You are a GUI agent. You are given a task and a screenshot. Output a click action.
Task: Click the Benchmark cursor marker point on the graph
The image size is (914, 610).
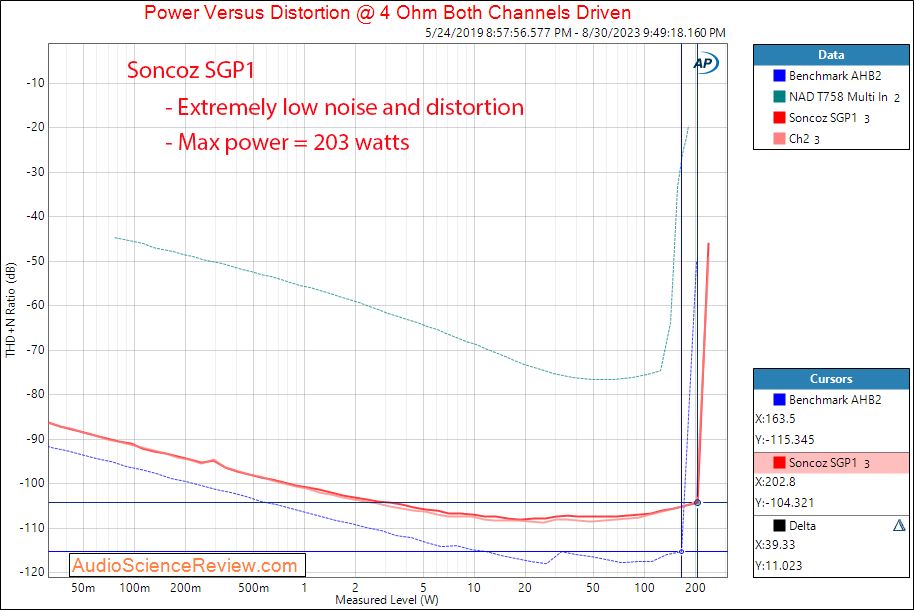coord(681,552)
